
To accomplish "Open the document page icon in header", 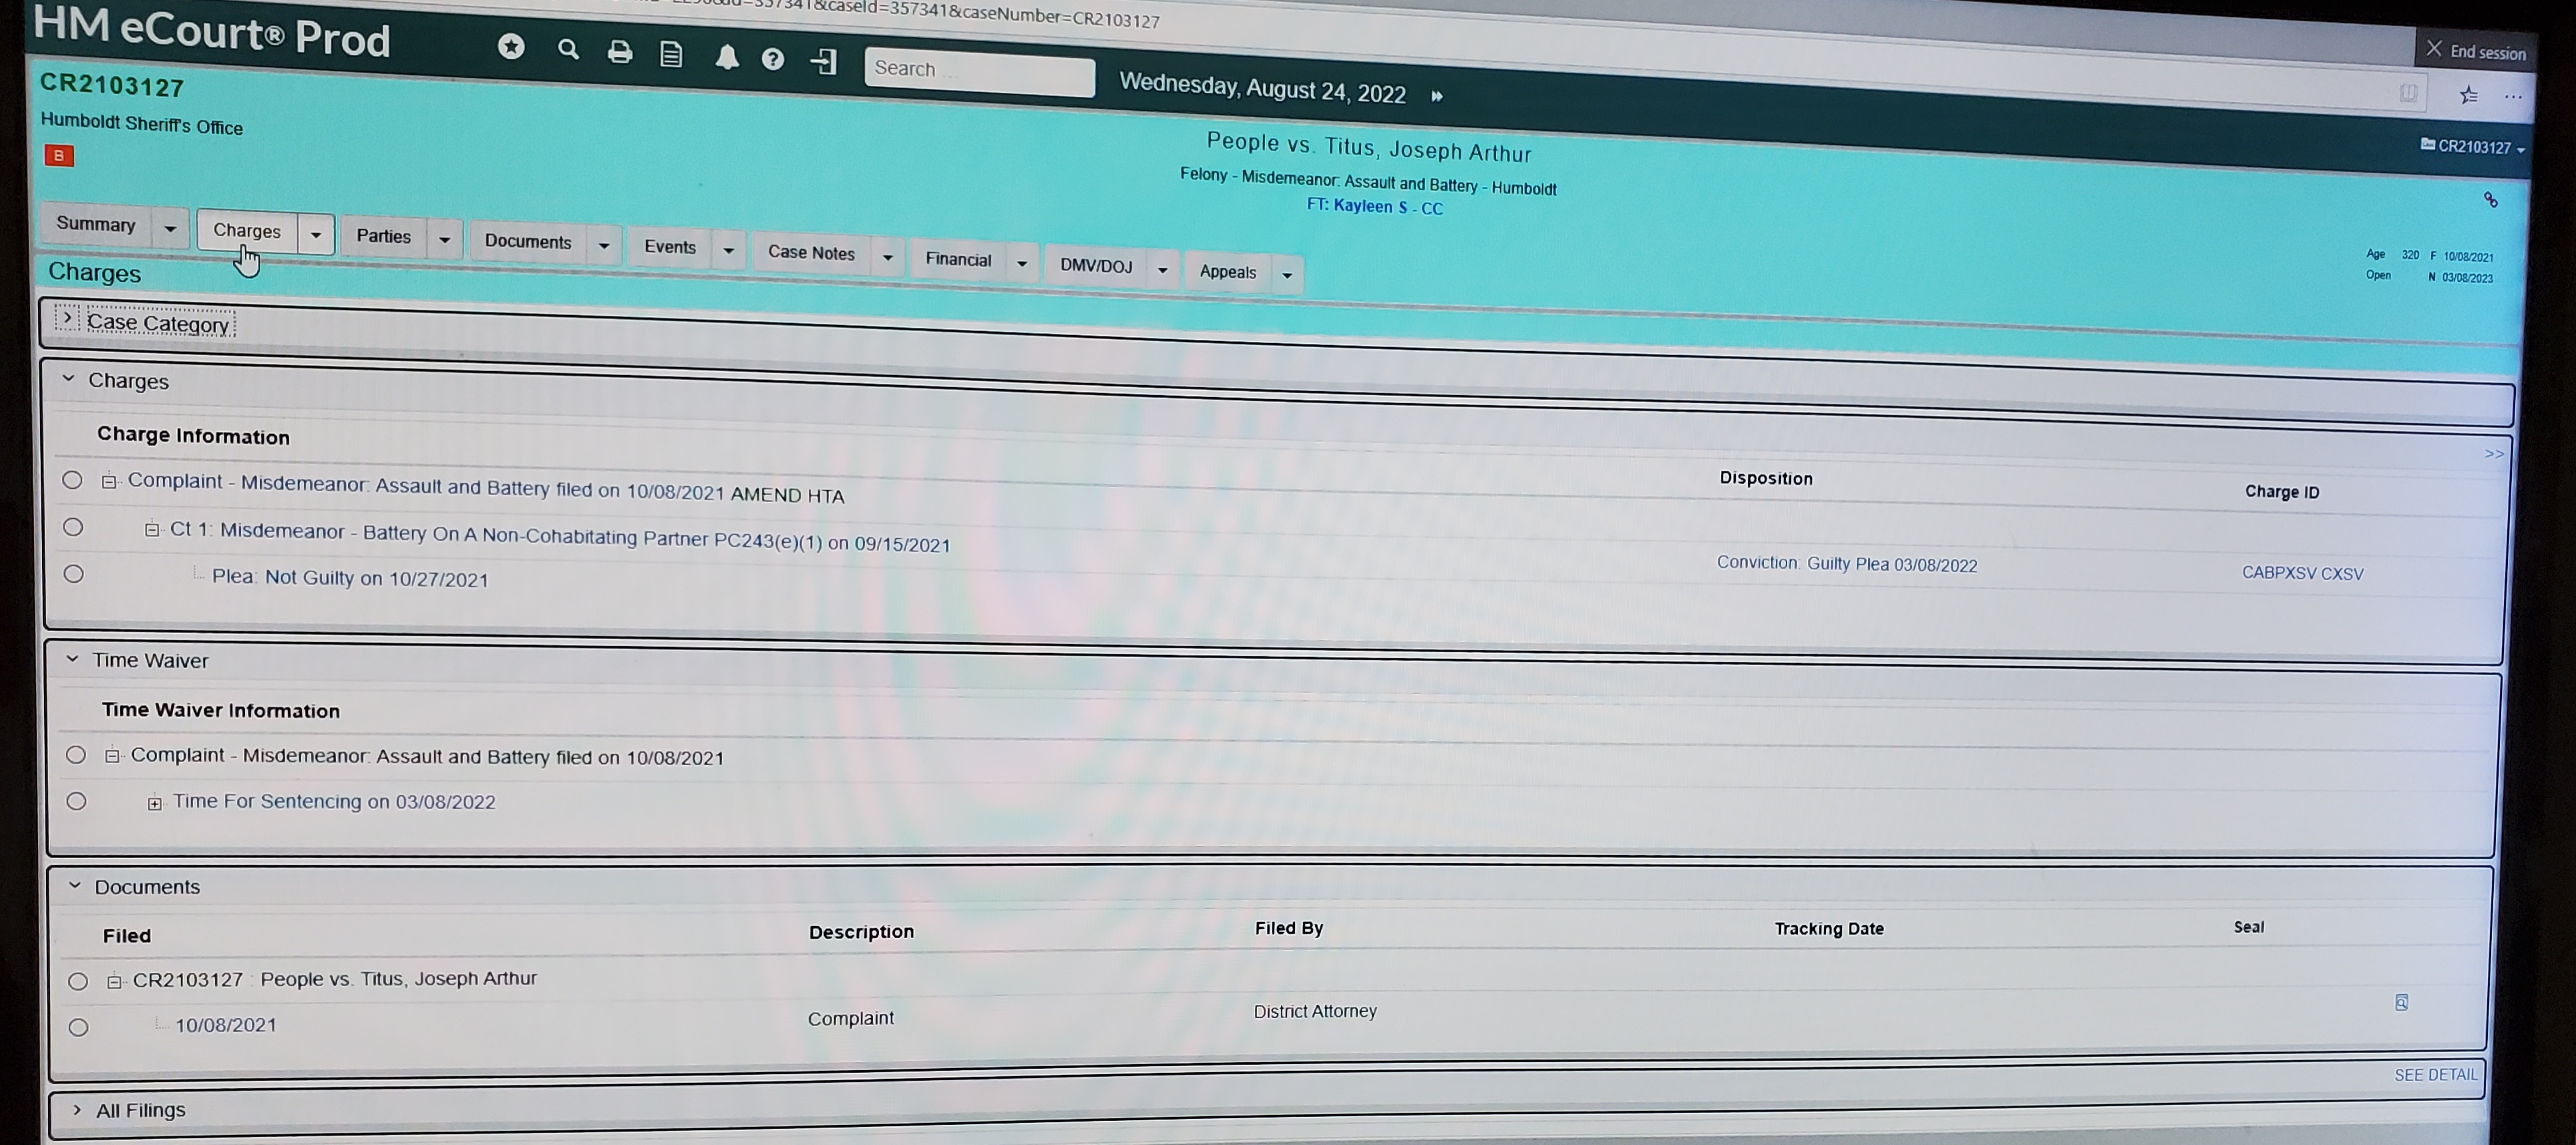I will click(x=672, y=54).
